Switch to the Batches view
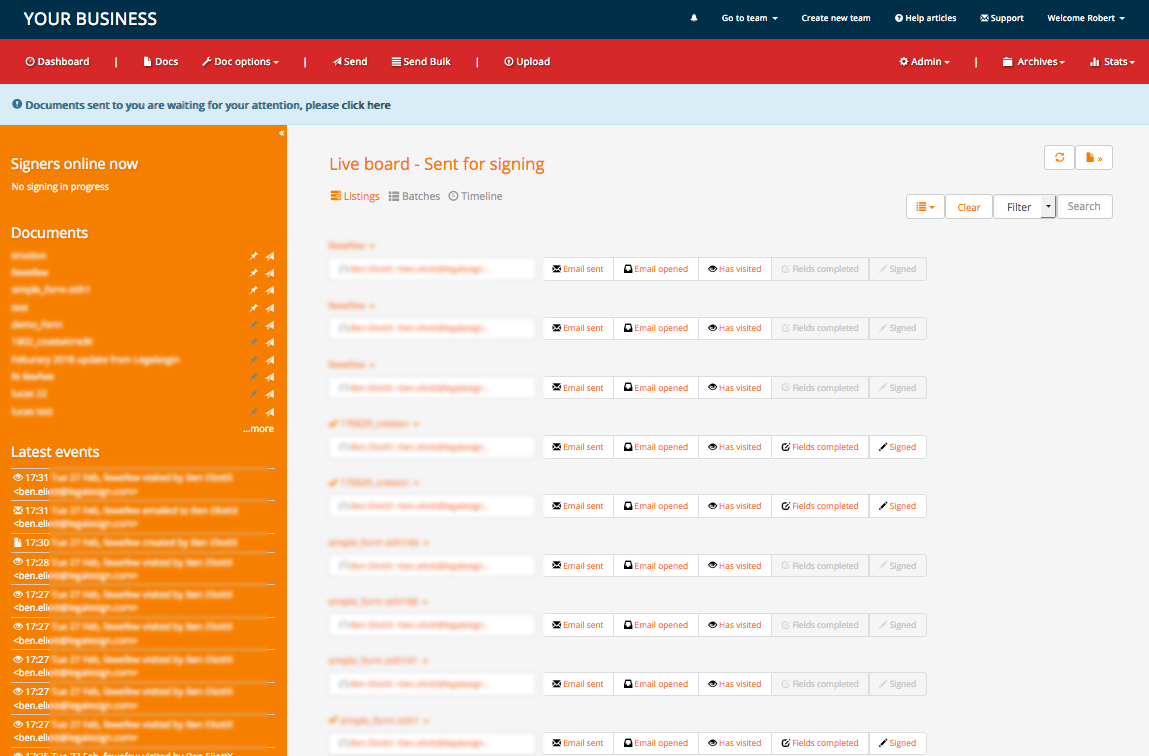Viewport: 1149px width, 756px height. (414, 196)
